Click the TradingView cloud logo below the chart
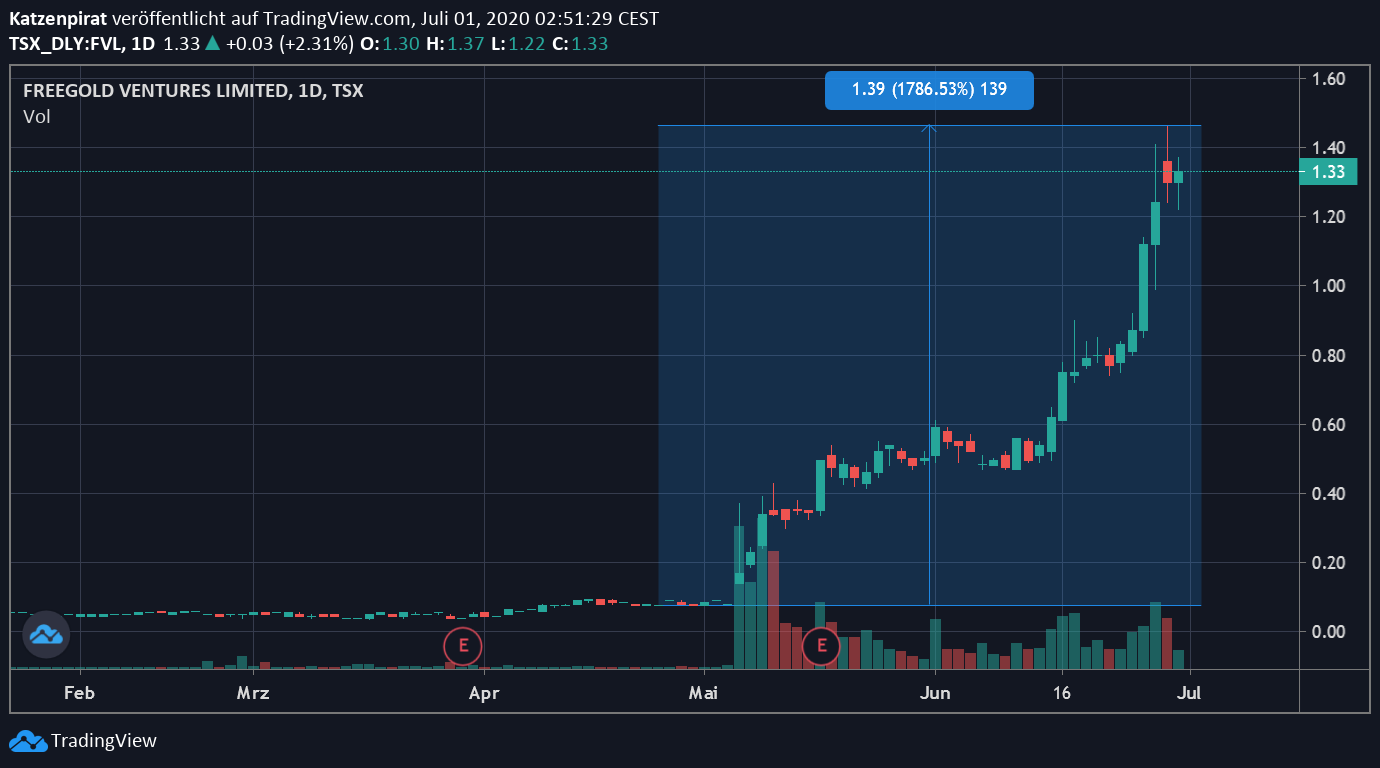The height and width of the screenshot is (768, 1380). tap(28, 741)
